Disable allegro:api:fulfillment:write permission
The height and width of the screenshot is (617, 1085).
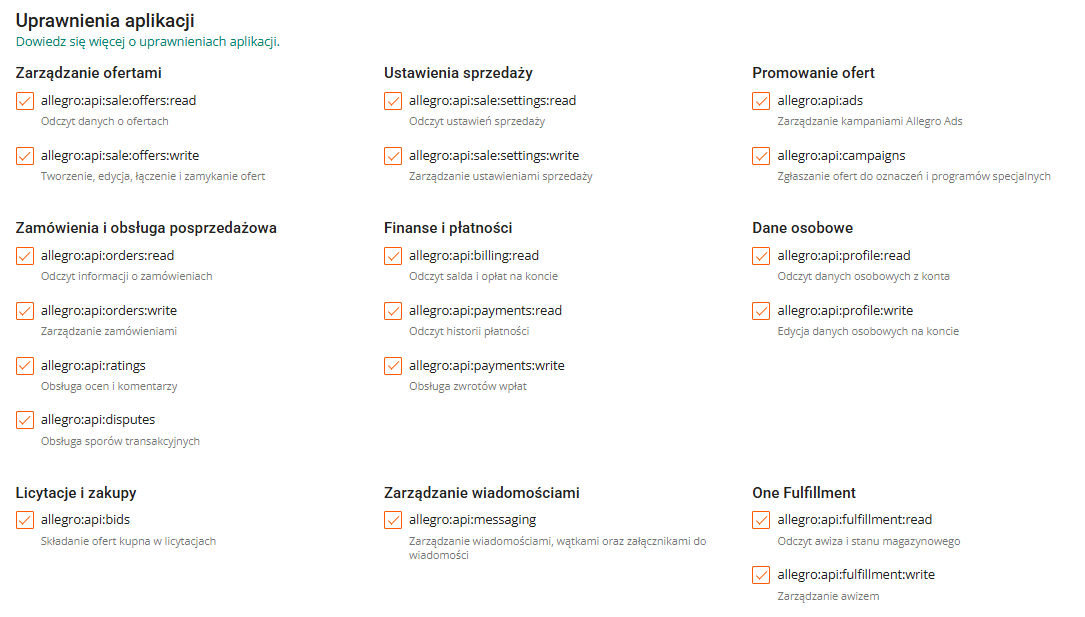point(761,575)
